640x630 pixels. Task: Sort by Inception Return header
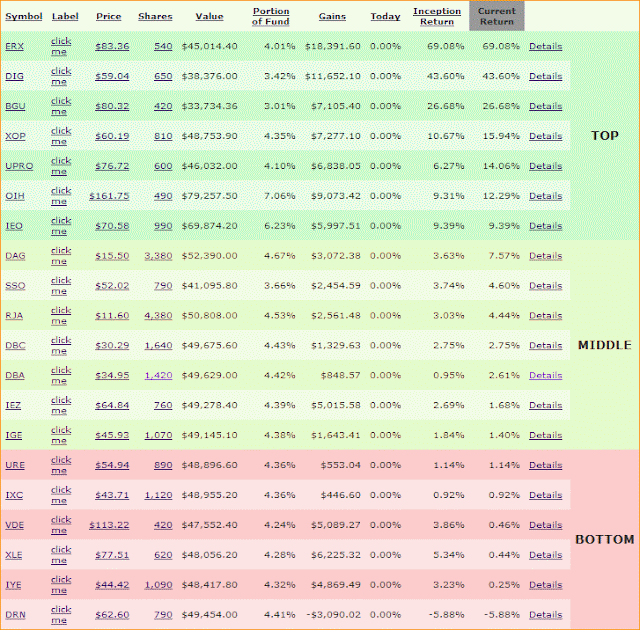[437, 16]
